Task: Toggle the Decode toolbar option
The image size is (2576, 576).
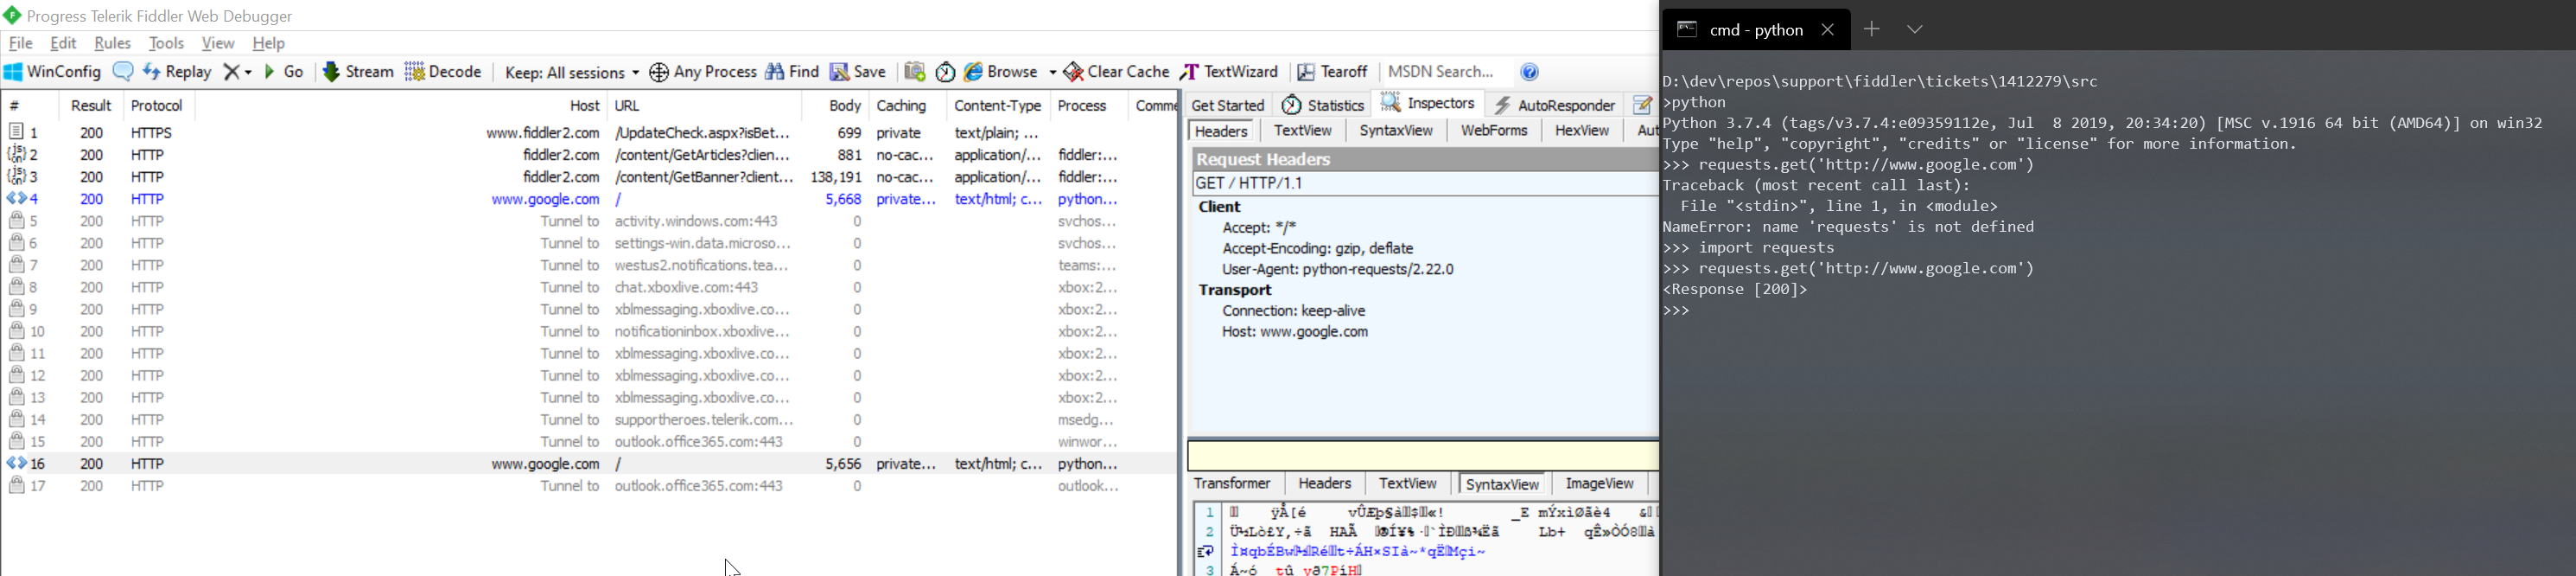Action: tap(443, 72)
